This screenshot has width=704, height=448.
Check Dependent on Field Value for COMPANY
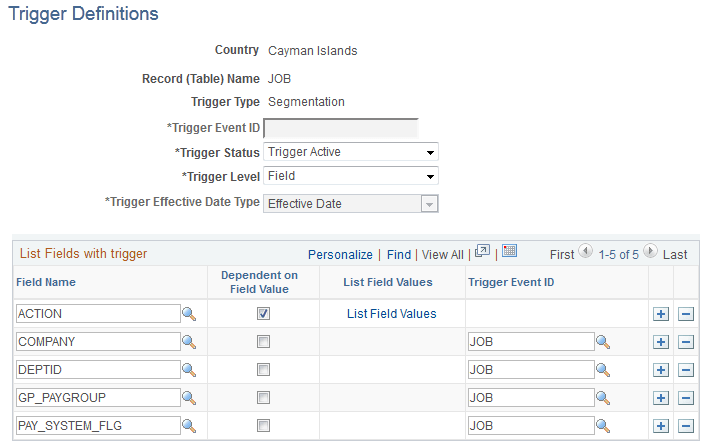point(263,342)
